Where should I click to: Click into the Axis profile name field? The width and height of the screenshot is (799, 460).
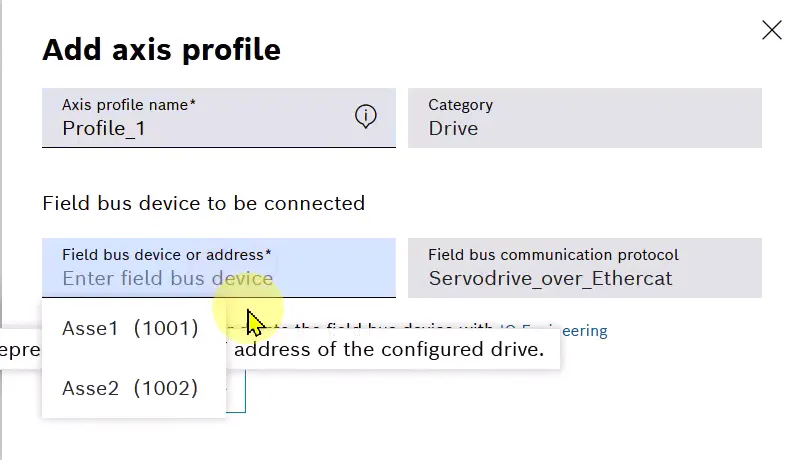tap(219, 118)
